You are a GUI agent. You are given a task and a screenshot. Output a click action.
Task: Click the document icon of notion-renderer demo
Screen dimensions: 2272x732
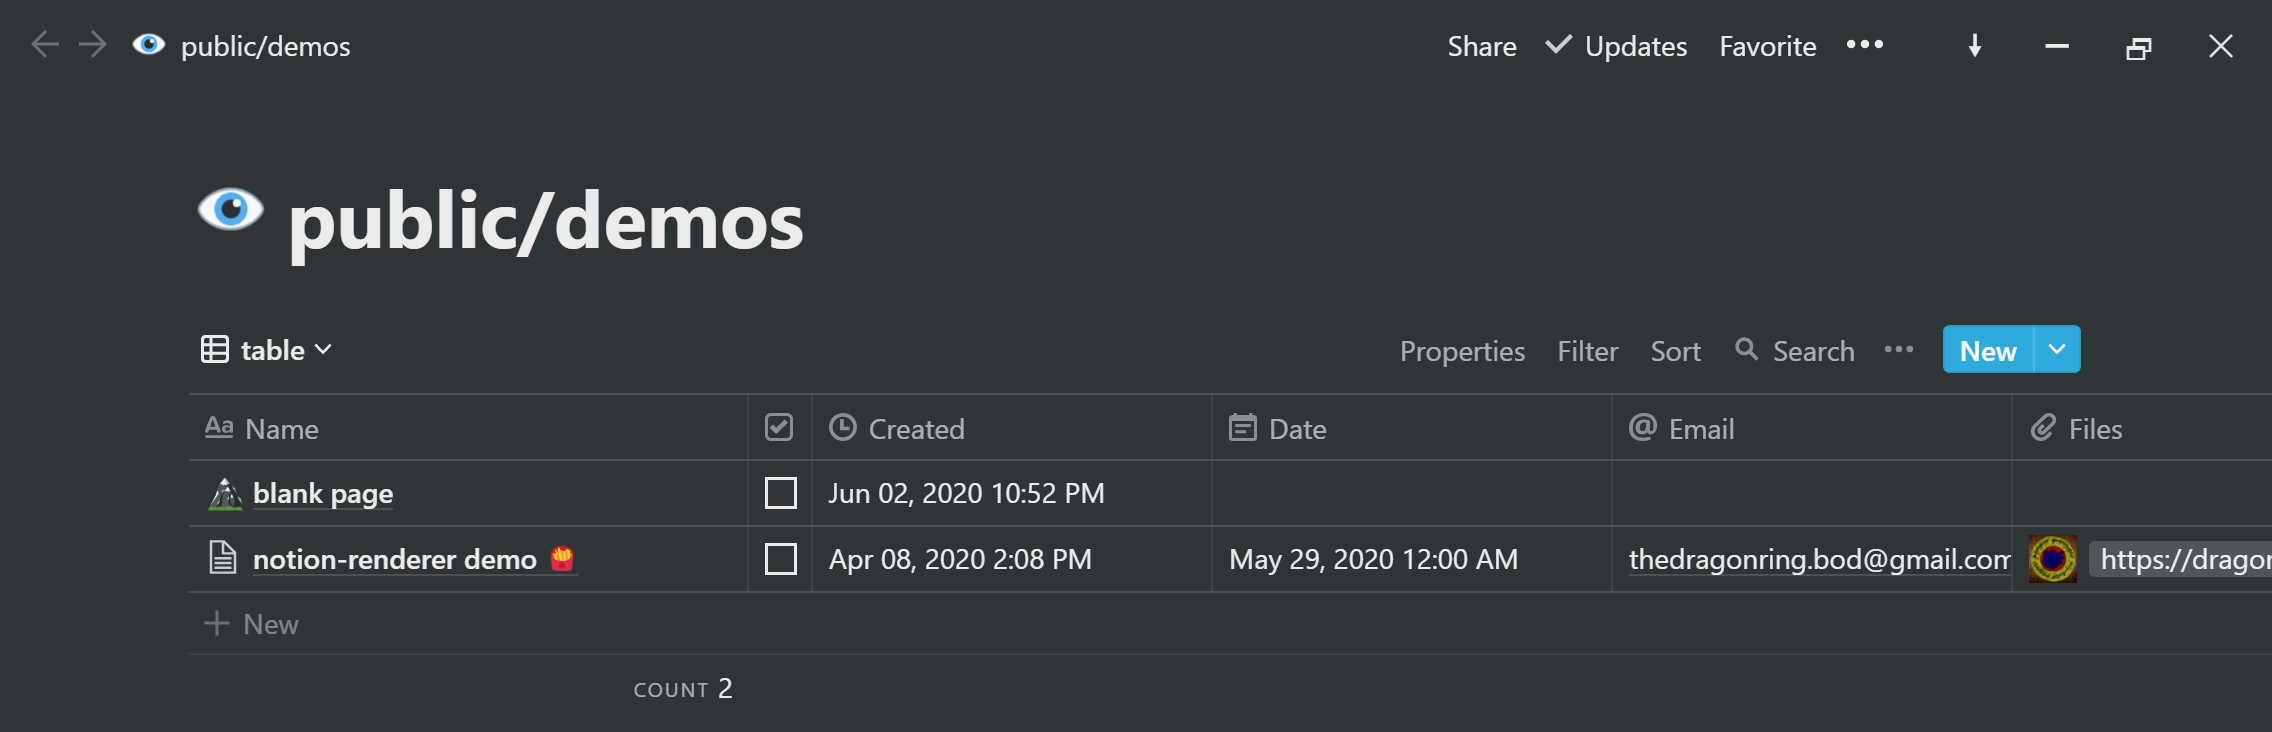[222, 558]
